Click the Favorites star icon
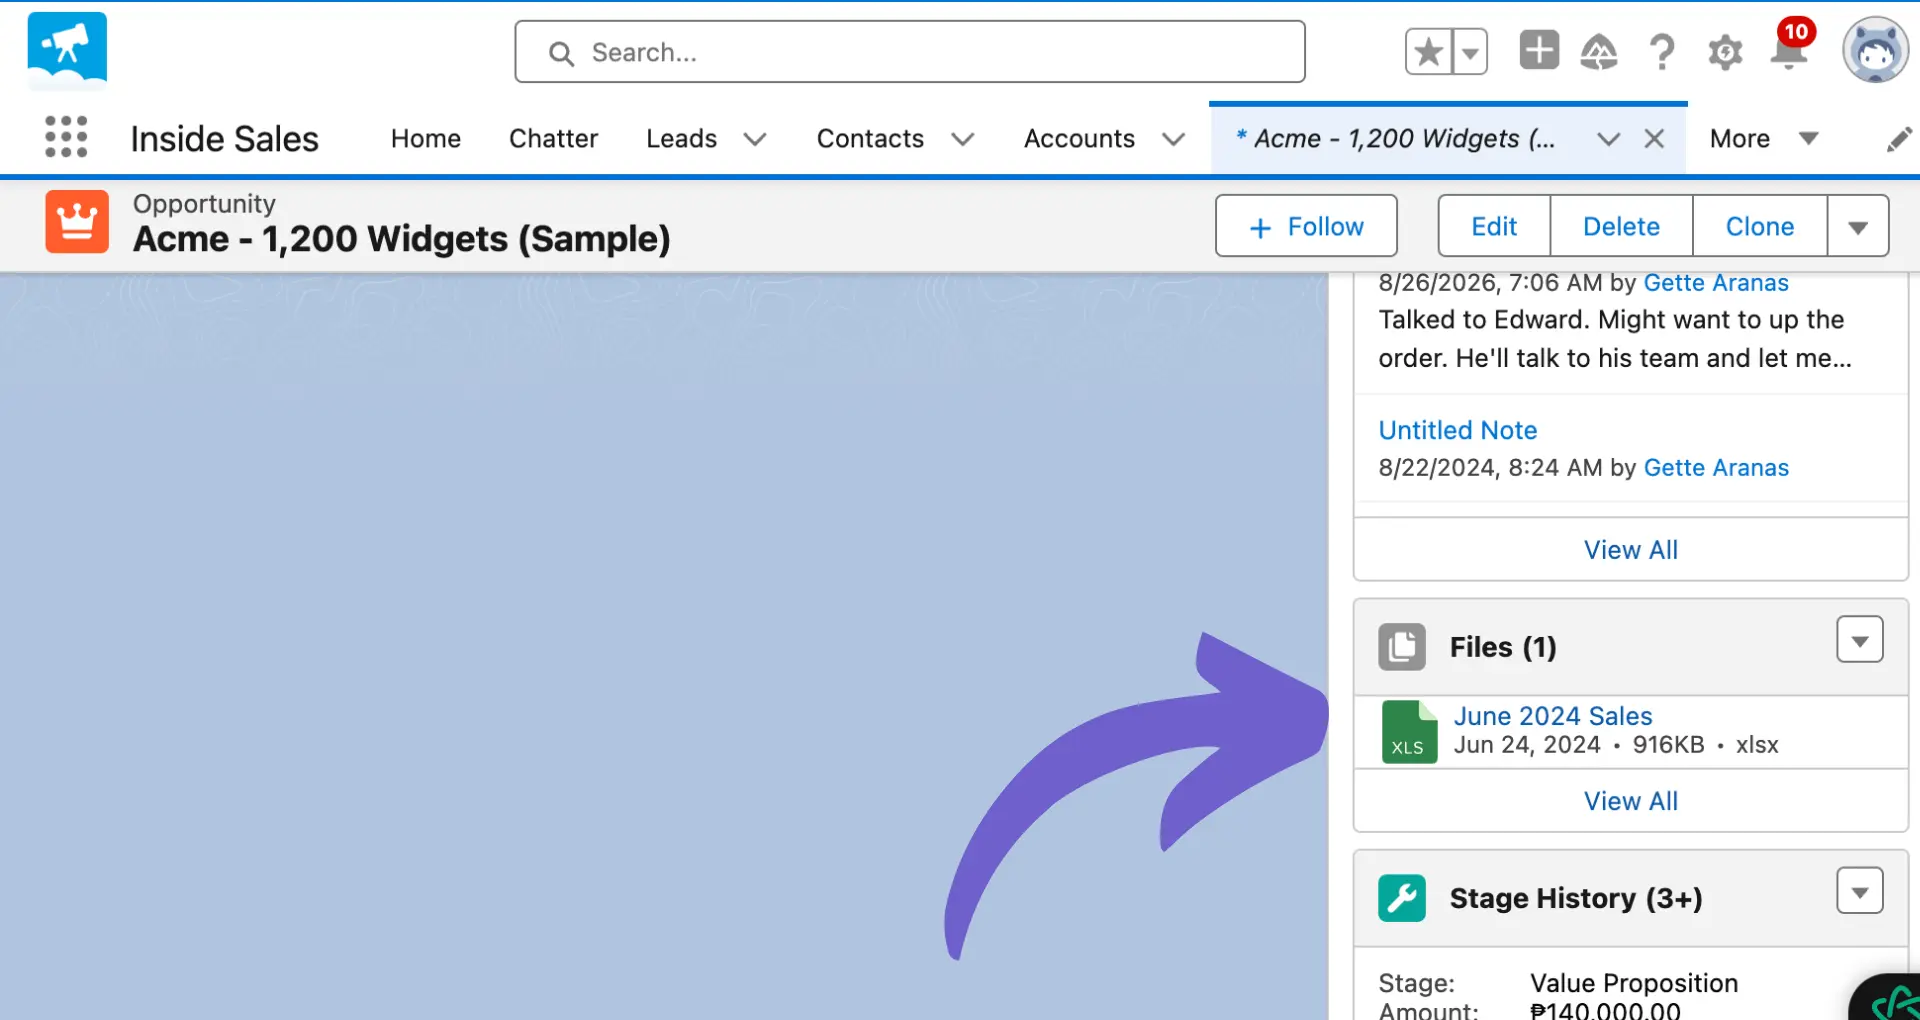This screenshot has height=1020, width=1920. point(1429,52)
